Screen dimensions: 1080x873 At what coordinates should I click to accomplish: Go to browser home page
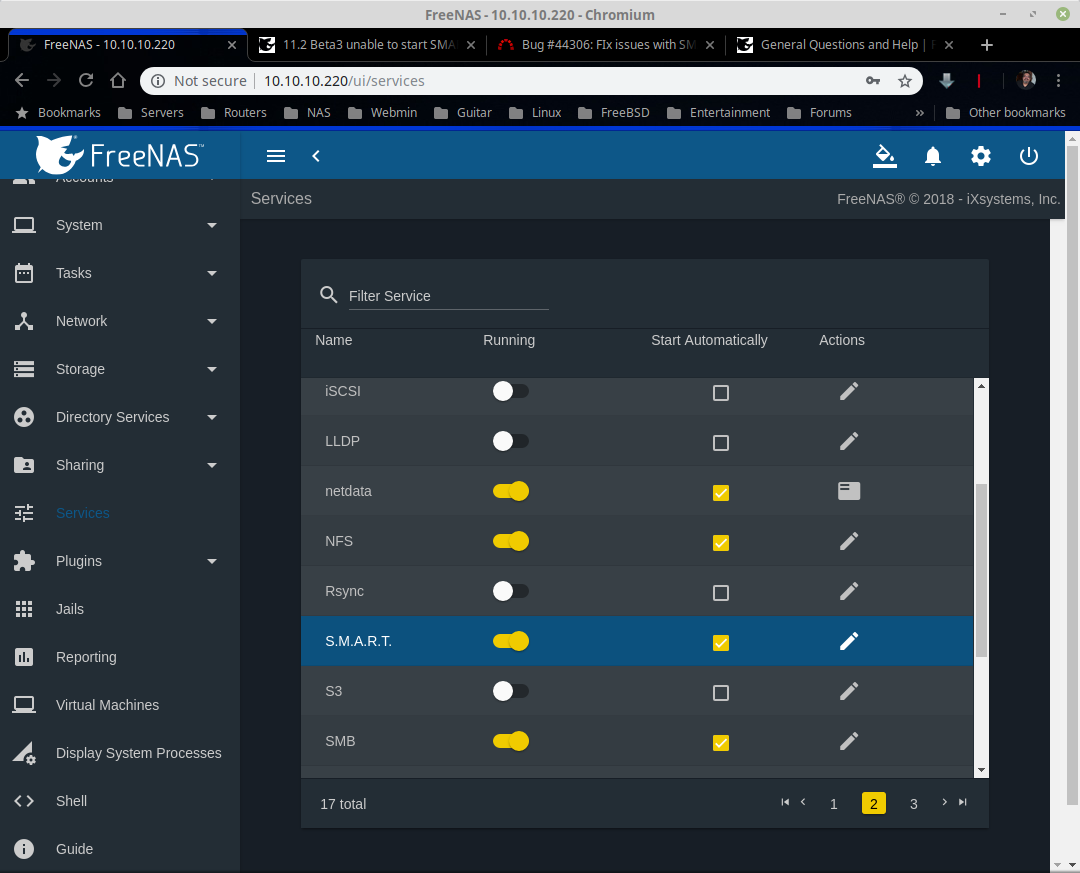[118, 81]
